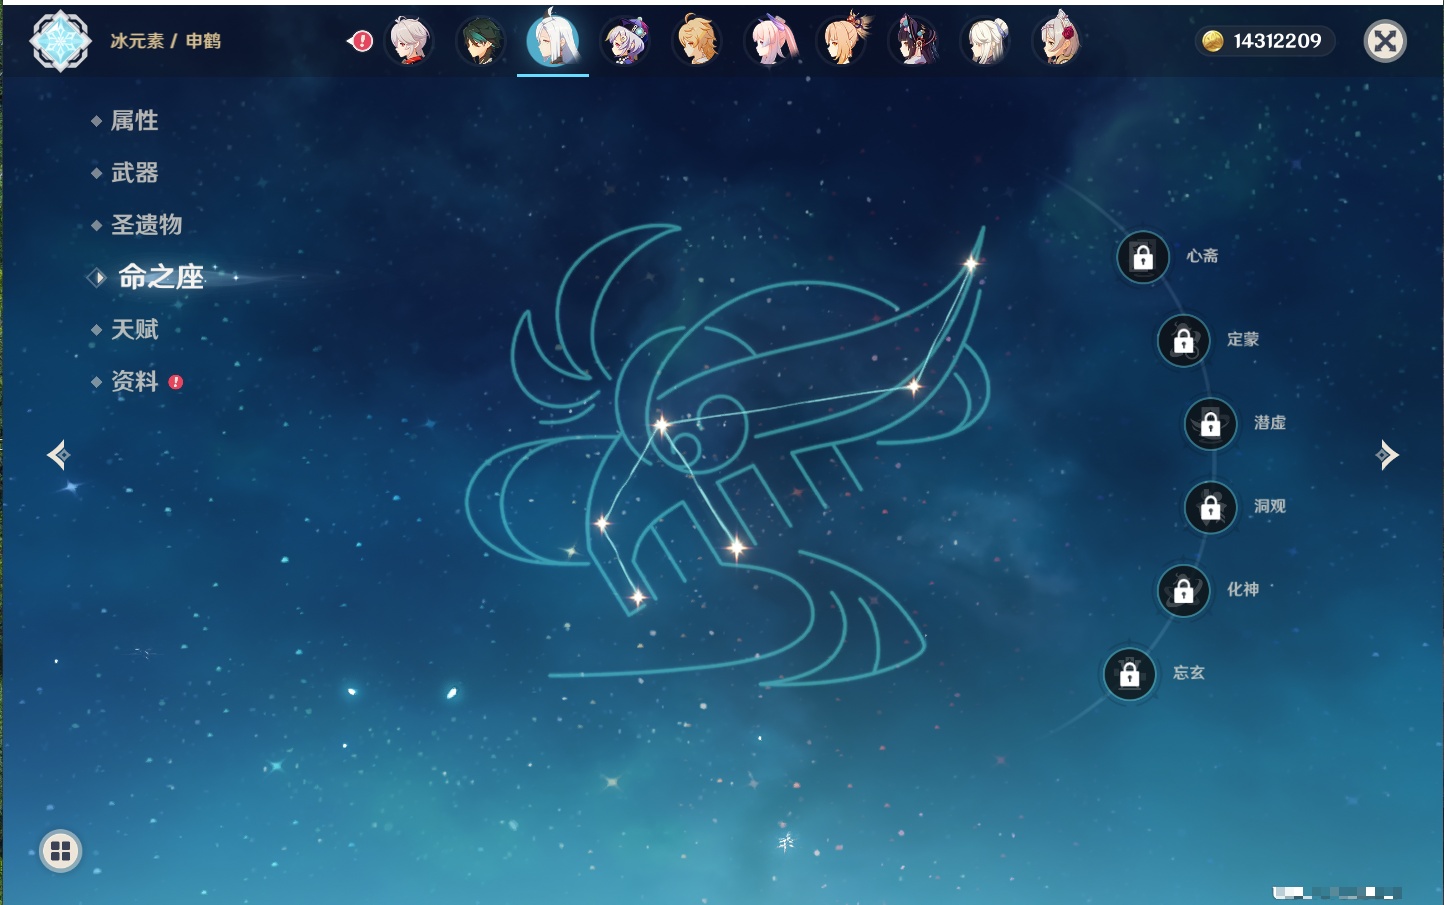Open the 天赋 talents page
1444x905 pixels.
coord(134,329)
